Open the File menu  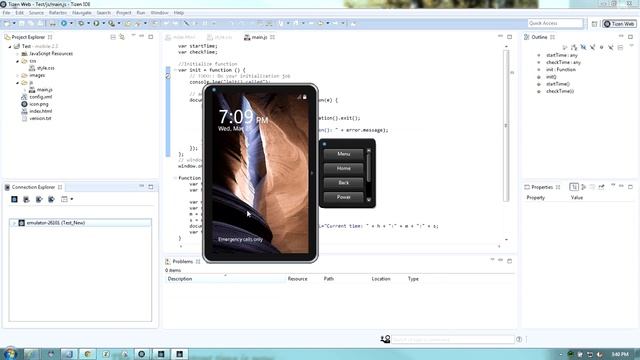[x=6, y=13]
